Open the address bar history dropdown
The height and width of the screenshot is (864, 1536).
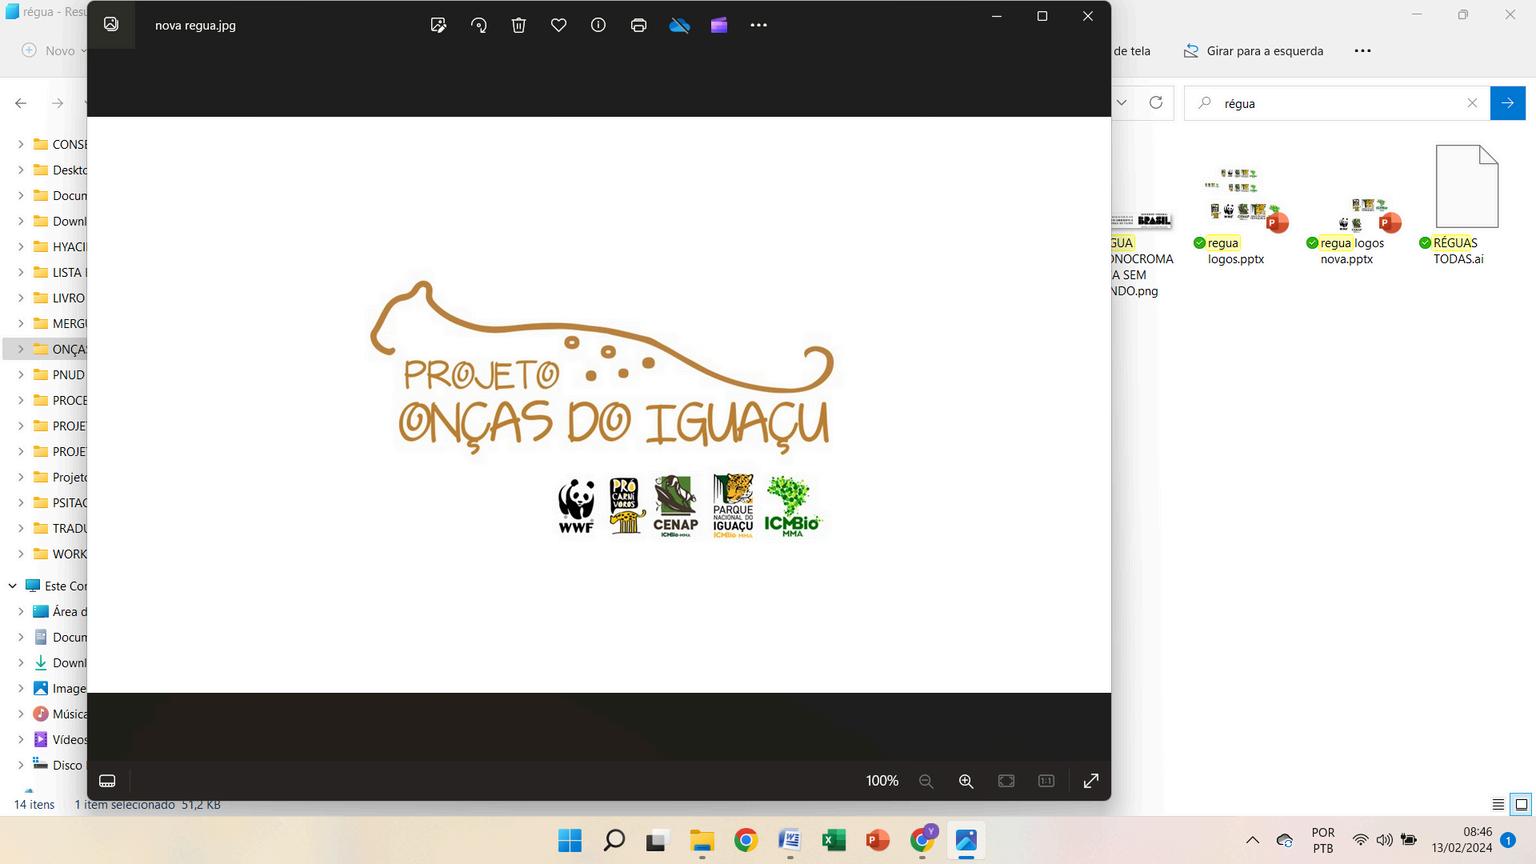tap(1122, 103)
